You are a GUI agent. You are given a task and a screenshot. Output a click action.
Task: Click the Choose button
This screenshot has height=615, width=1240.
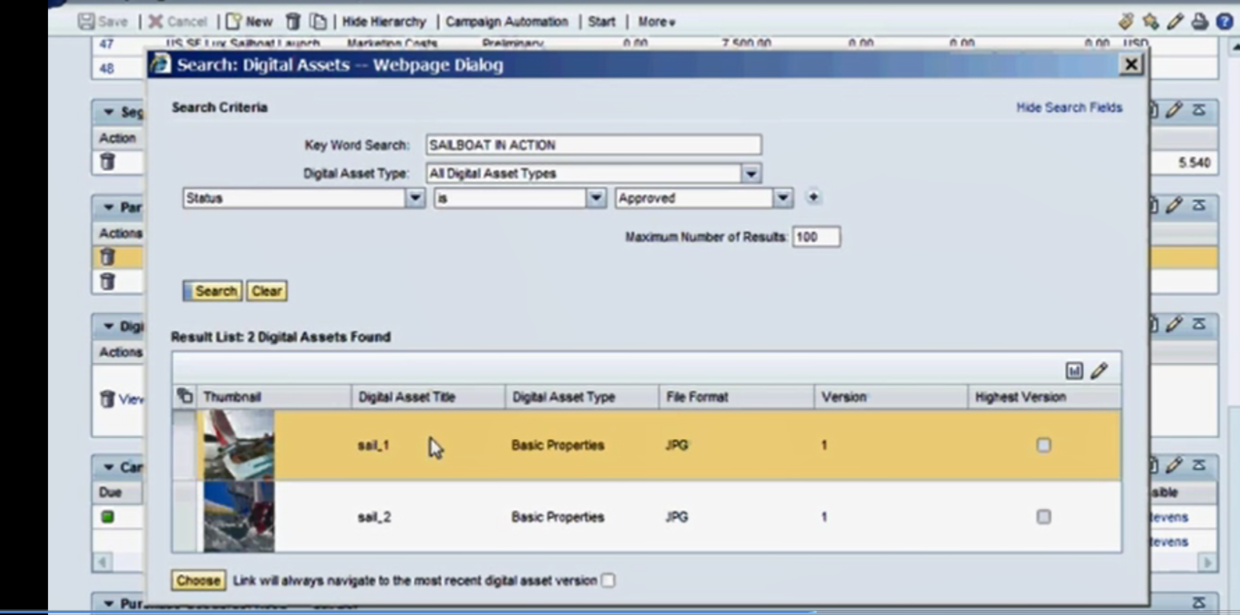click(x=198, y=580)
